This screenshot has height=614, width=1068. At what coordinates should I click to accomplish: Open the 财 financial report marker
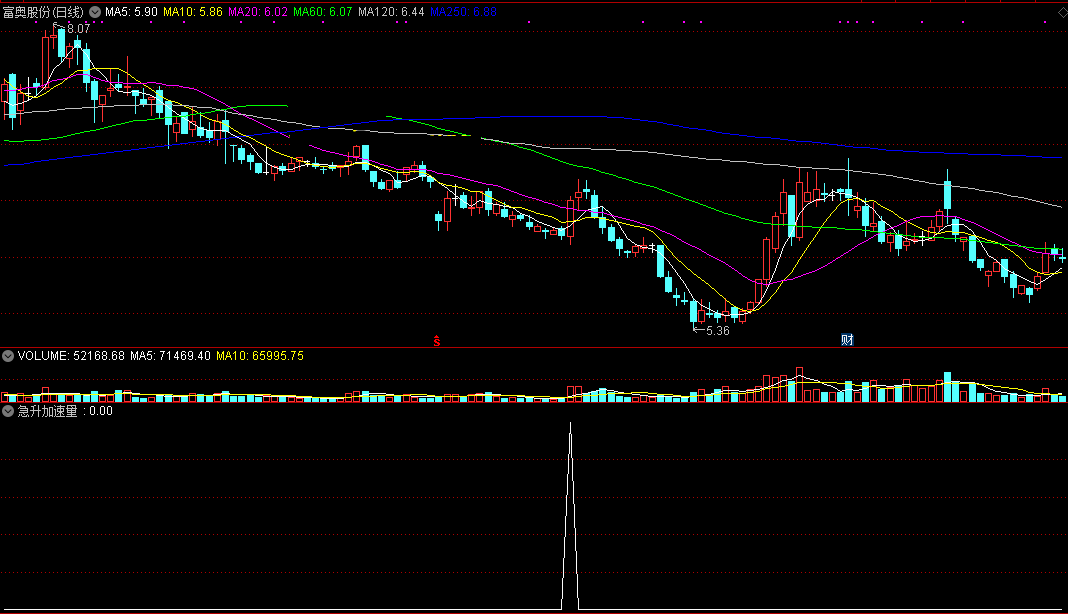pos(847,339)
